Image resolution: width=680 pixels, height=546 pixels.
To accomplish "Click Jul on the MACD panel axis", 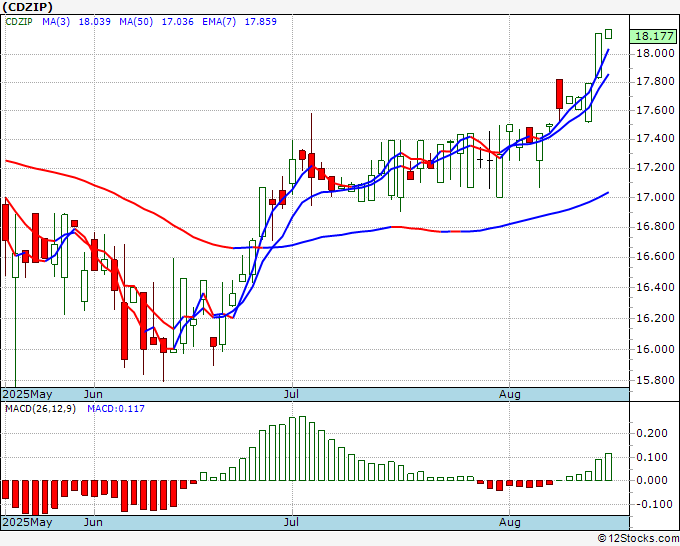I will pos(291,522).
